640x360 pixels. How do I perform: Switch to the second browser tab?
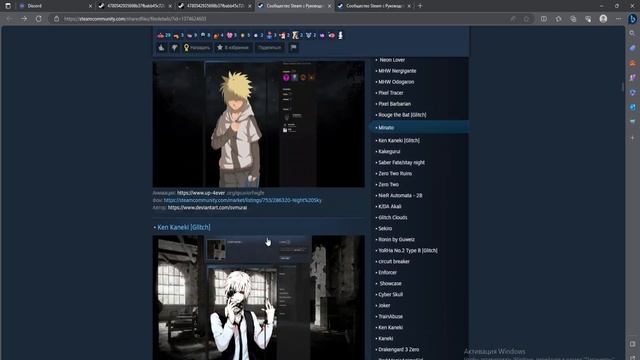tap(135, 6)
